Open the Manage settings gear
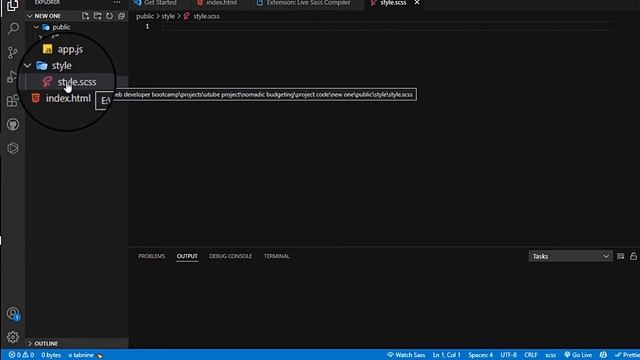 (x=13, y=337)
